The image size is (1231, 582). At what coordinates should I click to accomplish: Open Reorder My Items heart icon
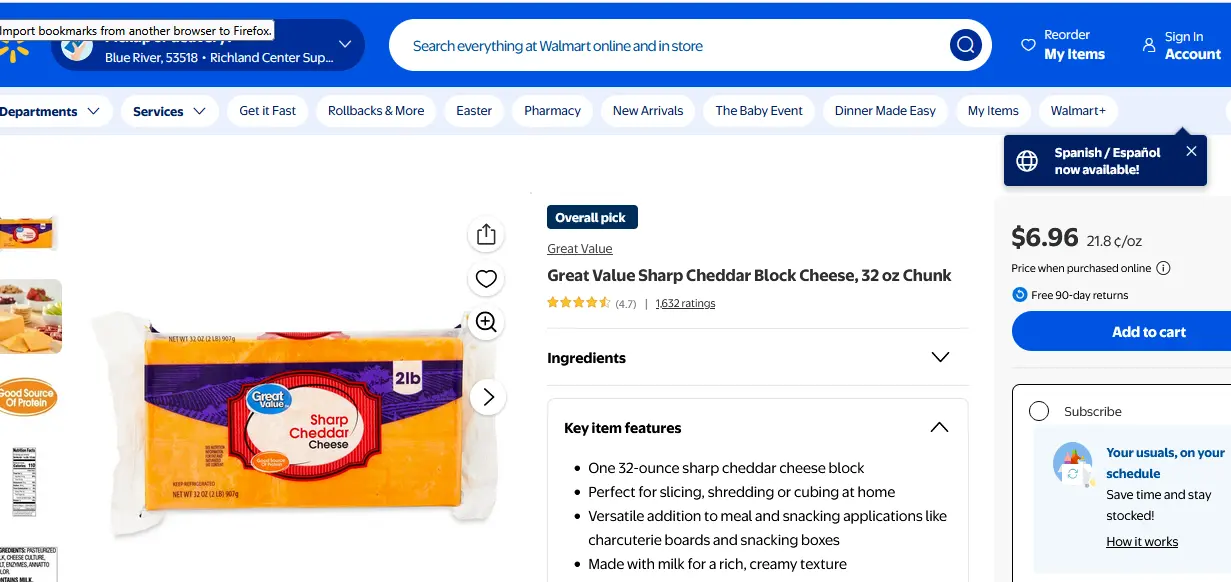coord(1028,45)
